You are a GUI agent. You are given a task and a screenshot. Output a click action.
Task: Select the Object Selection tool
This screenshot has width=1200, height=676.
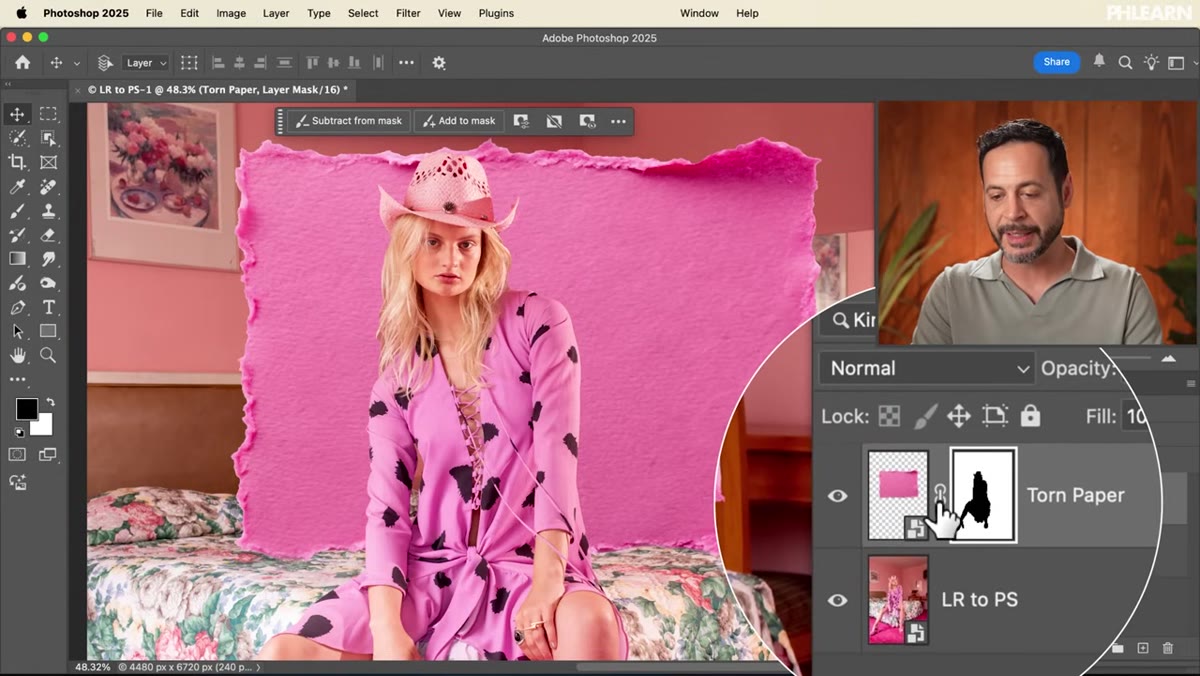click(48, 138)
